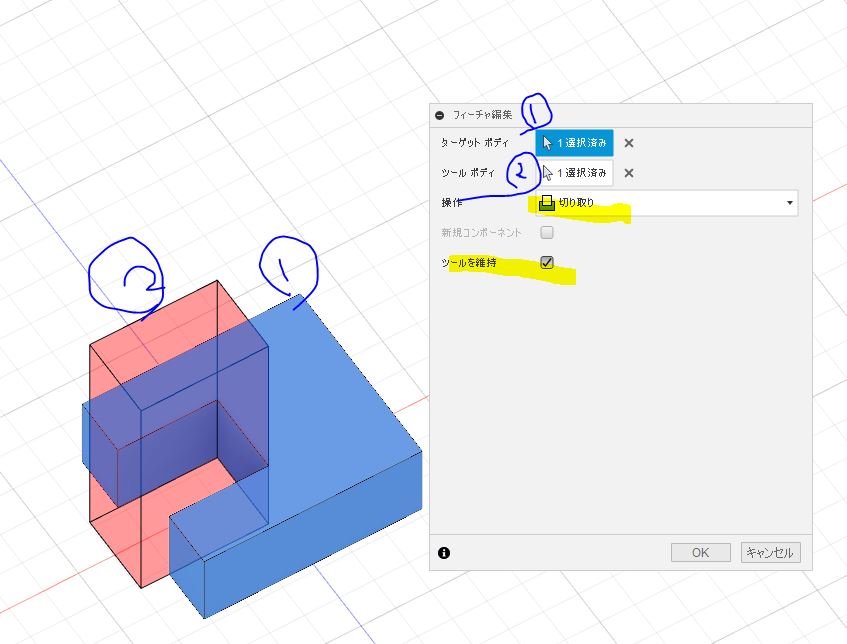
Task: Click the ツール ボディ selection button
Action: click(574, 173)
